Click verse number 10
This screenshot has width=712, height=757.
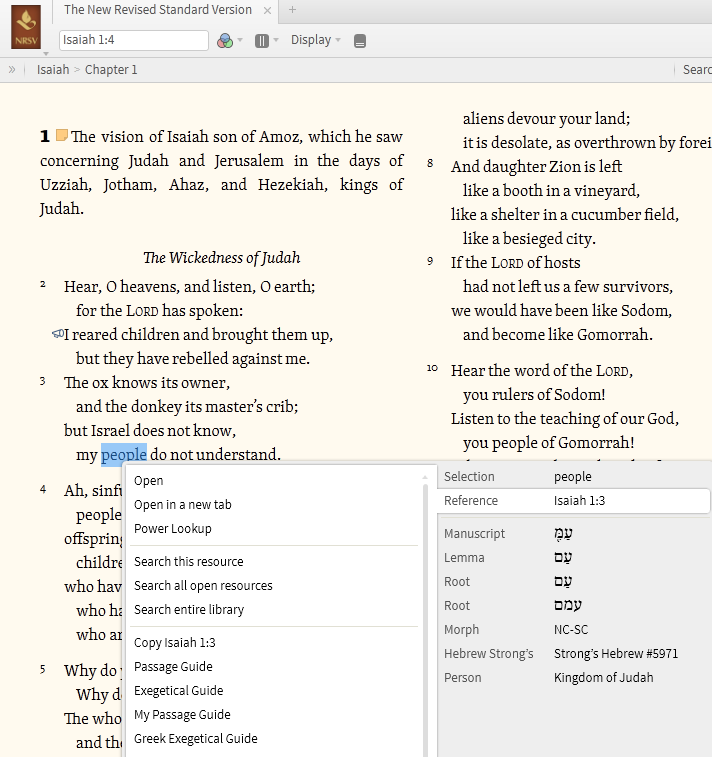click(432, 368)
